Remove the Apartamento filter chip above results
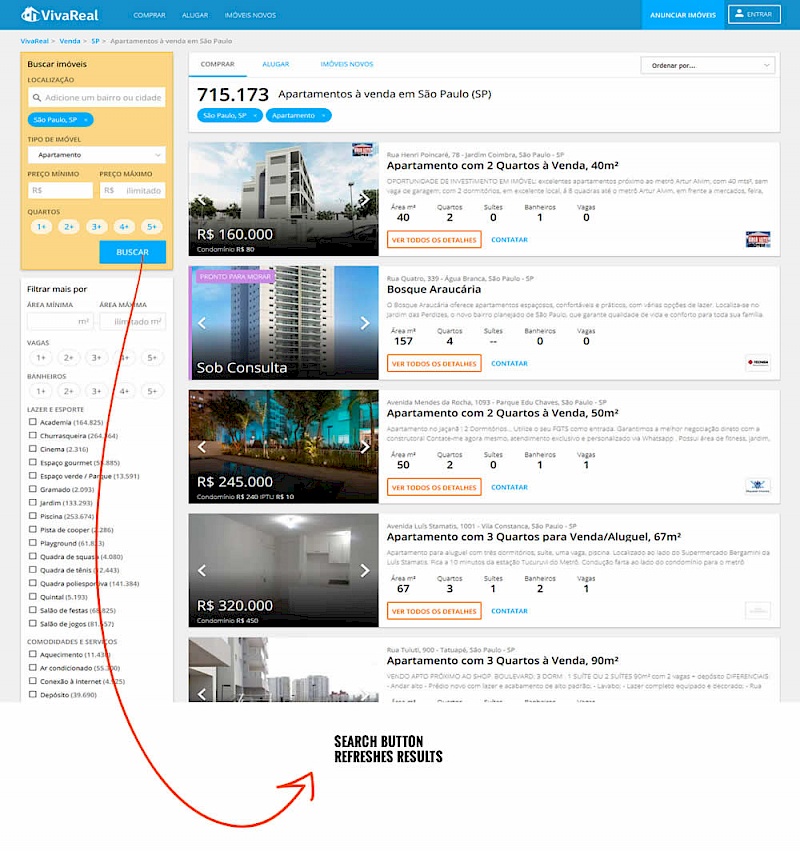This screenshot has width=800, height=851. [x=323, y=116]
